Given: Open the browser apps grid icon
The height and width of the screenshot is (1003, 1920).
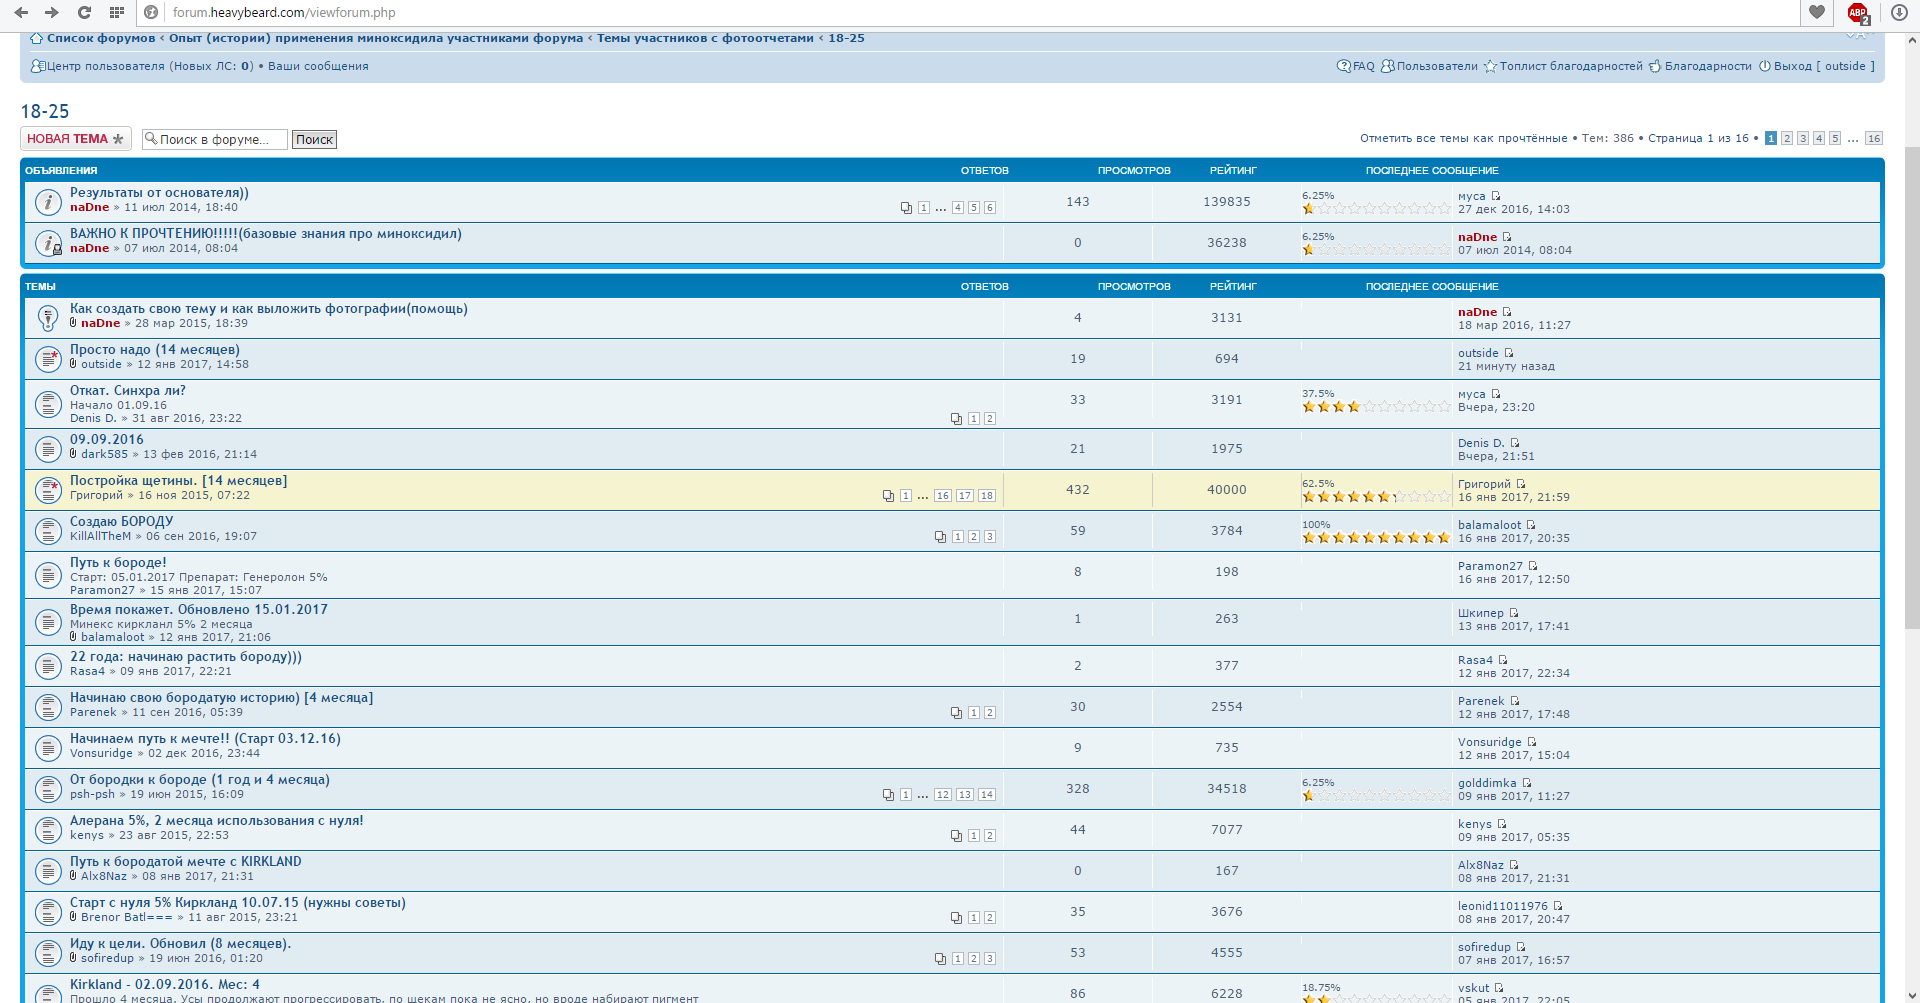Looking at the screenshot, I should click(117, 12).
